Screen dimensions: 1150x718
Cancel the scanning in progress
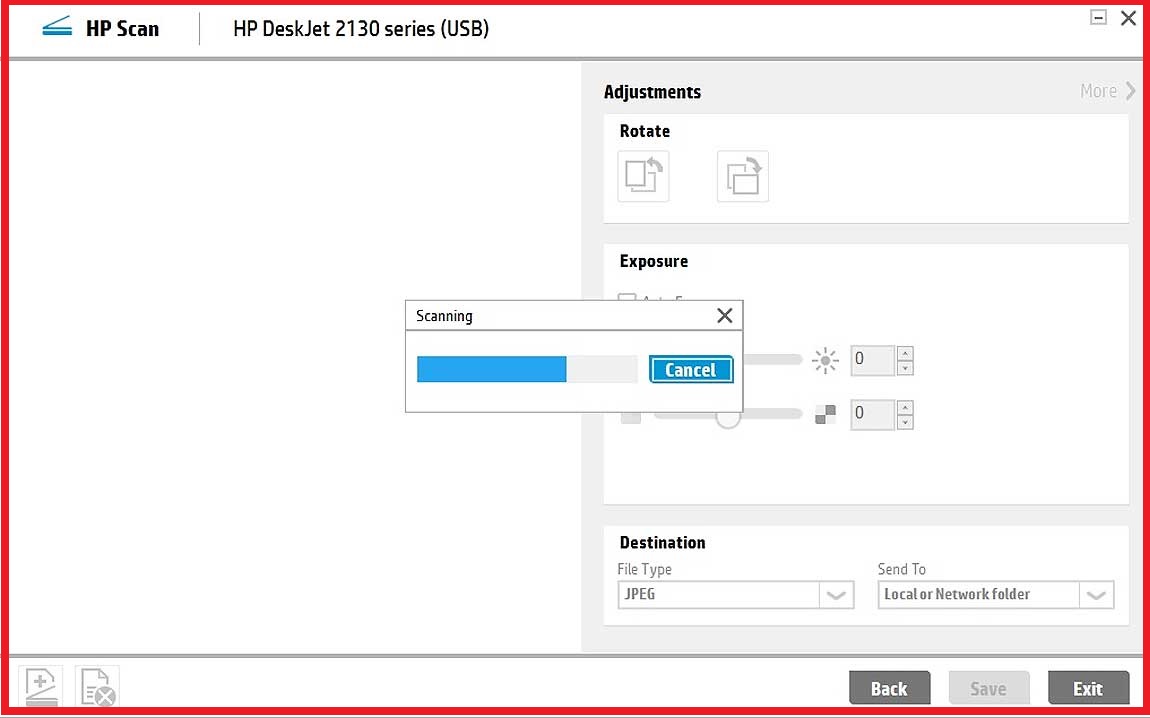click(x=690, y=370)
